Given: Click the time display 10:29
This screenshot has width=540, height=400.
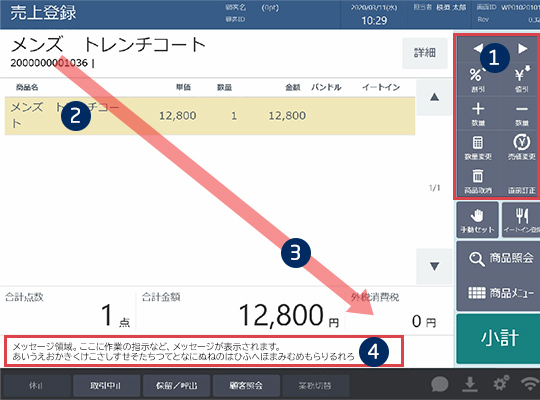Looking at the screenshot, I should tap(374, 21).
